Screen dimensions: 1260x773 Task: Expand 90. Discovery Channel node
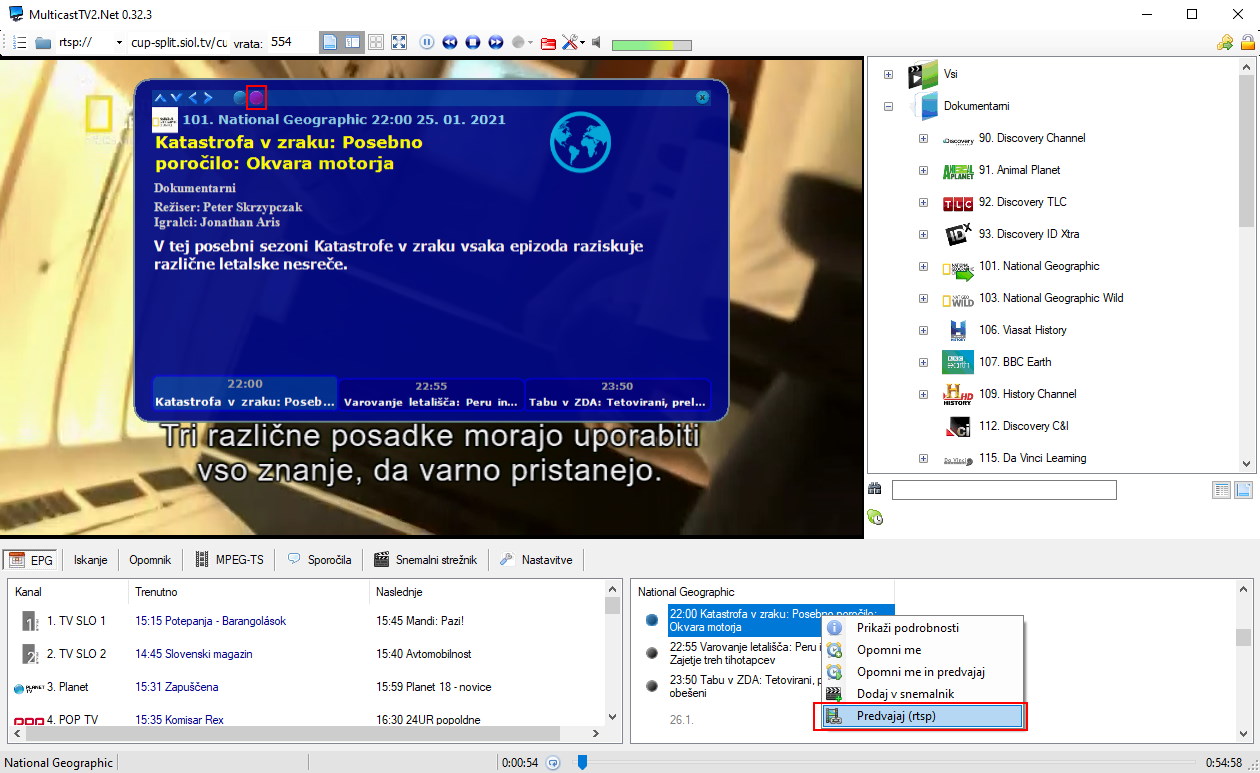(x=924, y=138)
